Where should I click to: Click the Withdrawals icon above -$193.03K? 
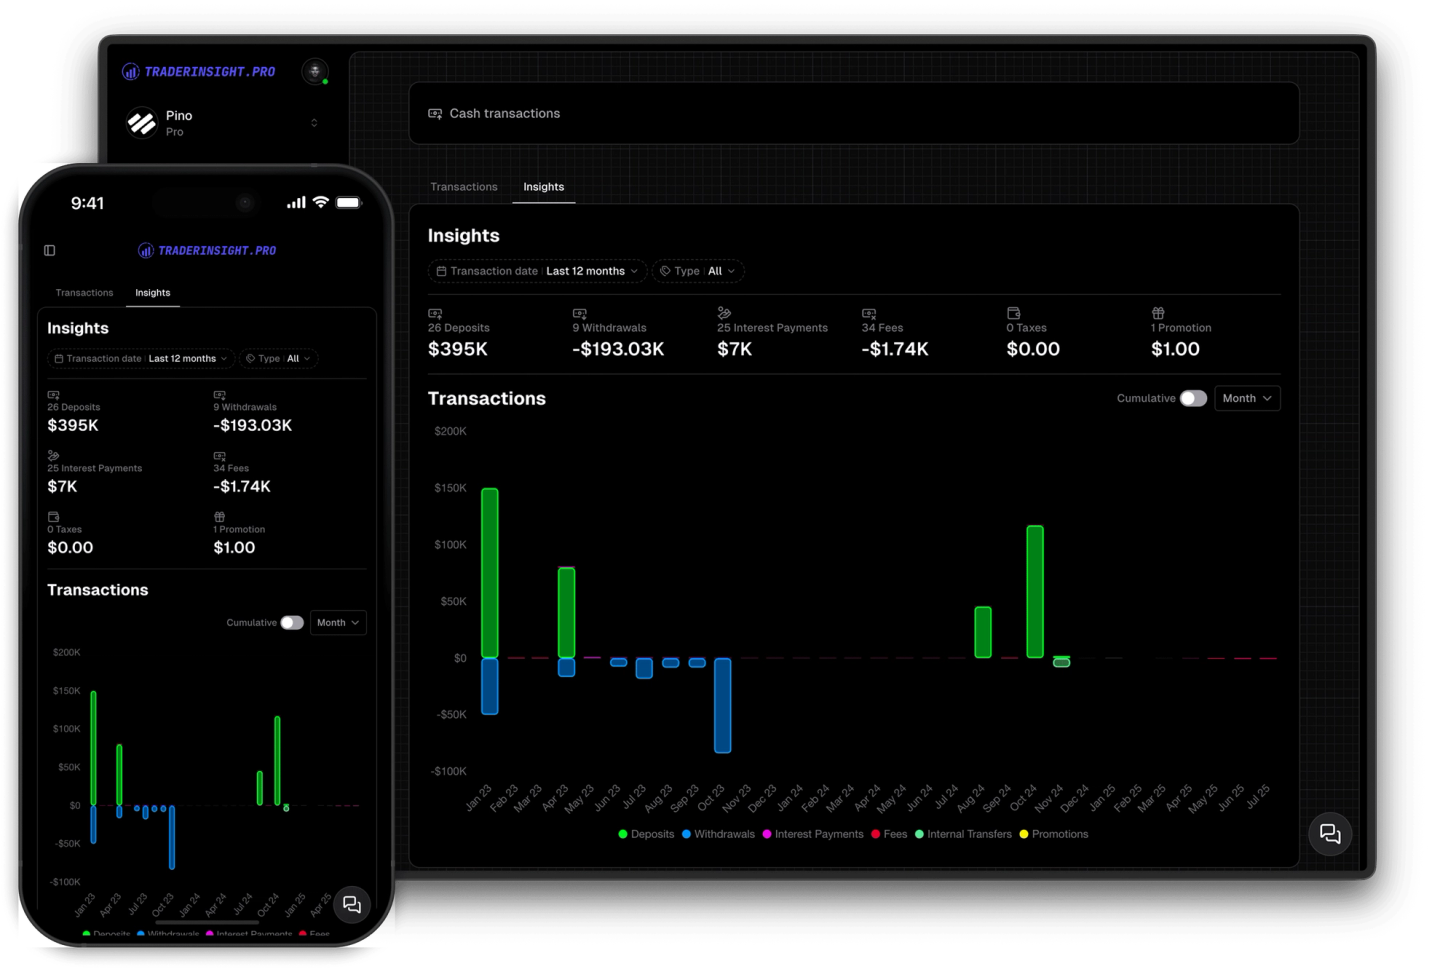click(578, 312)
